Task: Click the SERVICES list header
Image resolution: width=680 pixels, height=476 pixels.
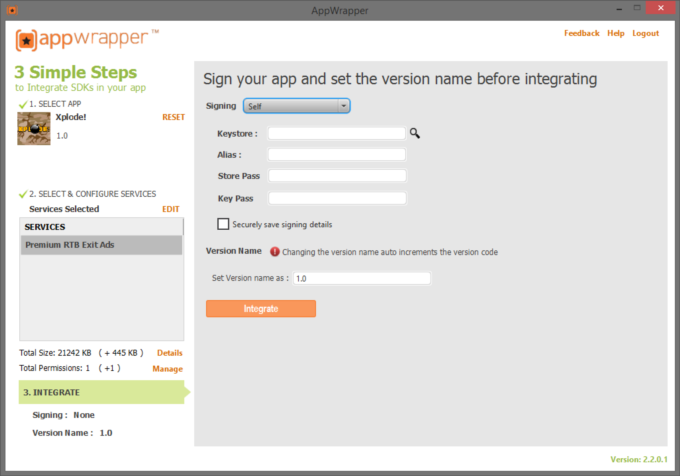Action: pos(101,227)
